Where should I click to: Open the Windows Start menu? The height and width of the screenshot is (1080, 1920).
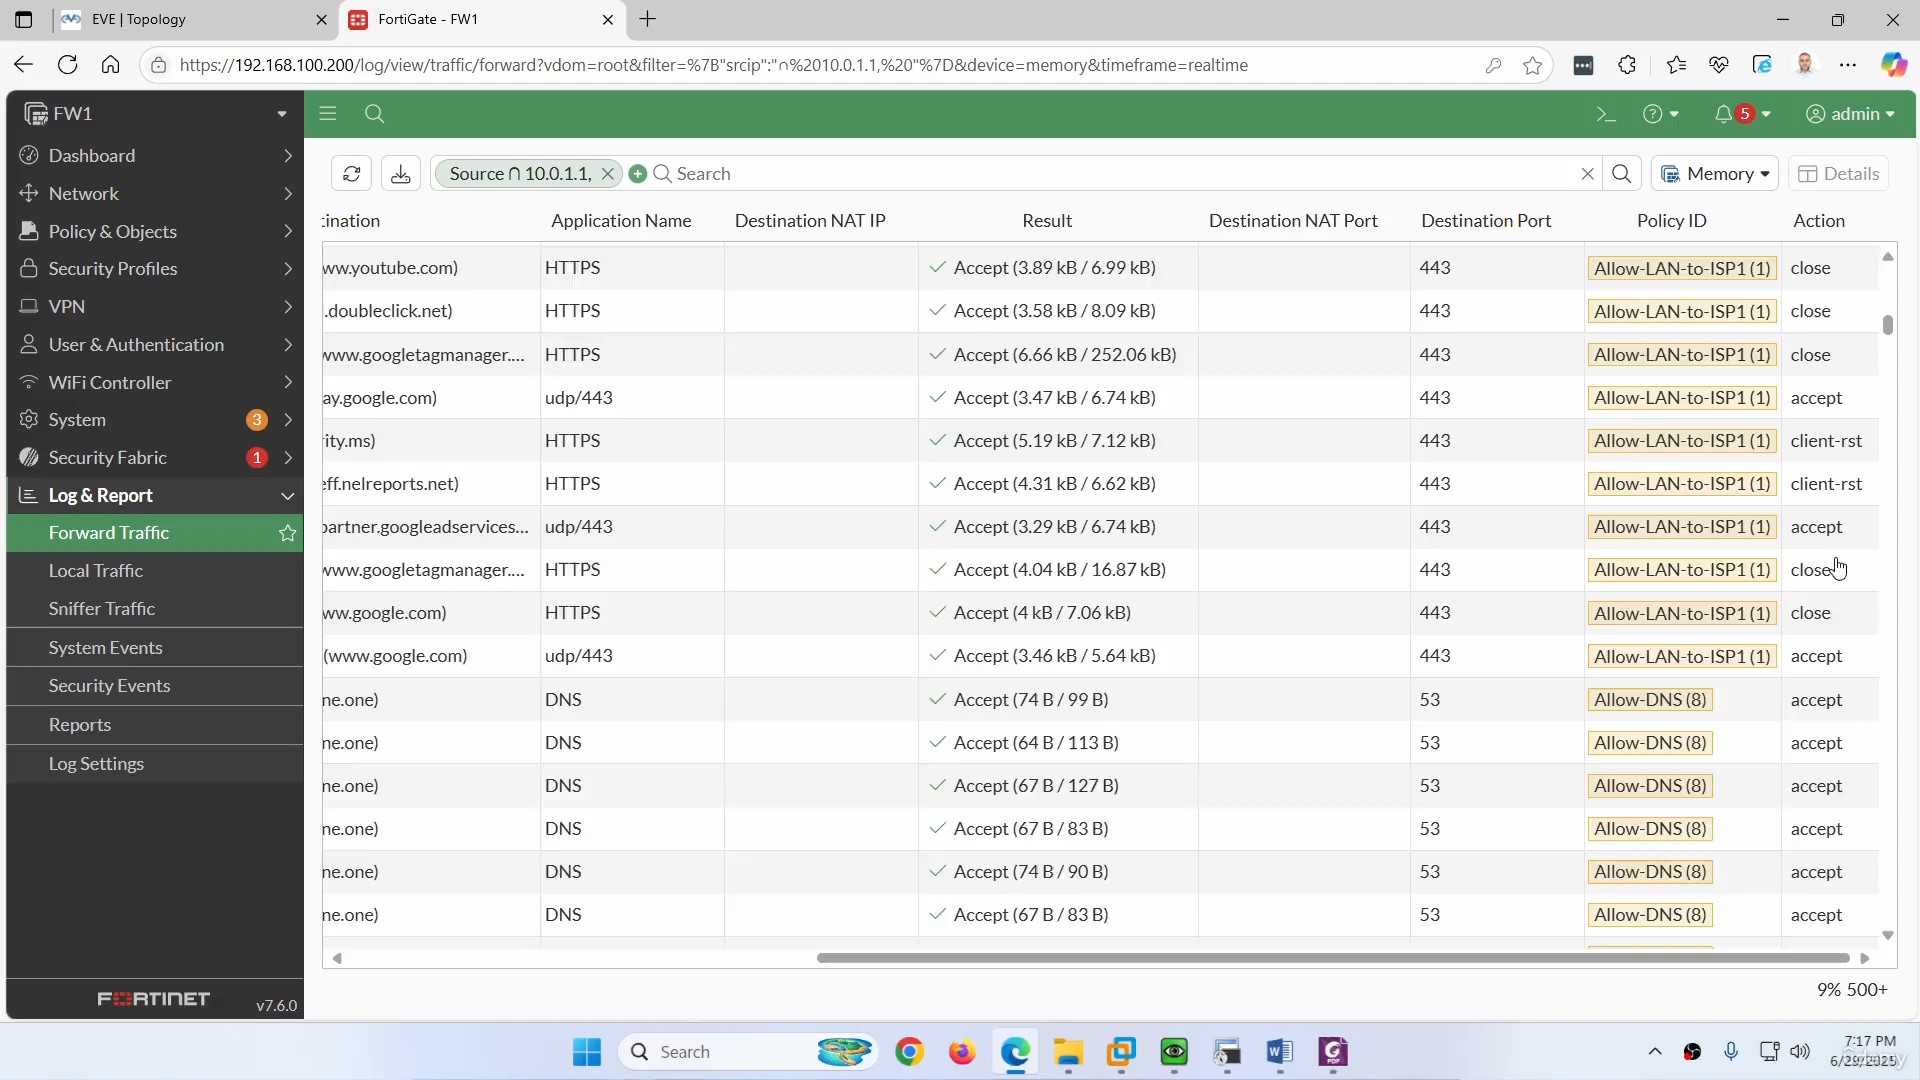(587, 1052)
